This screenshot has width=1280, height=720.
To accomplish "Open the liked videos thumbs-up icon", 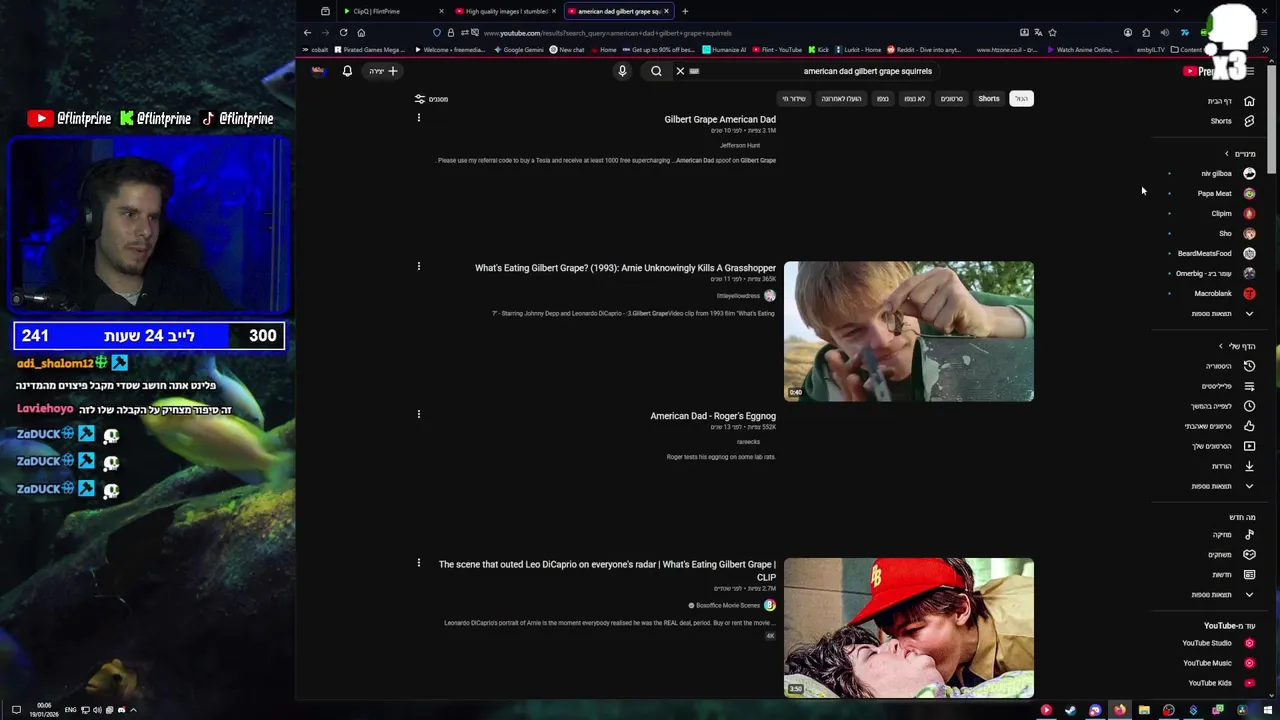I will coord(1249,426).
